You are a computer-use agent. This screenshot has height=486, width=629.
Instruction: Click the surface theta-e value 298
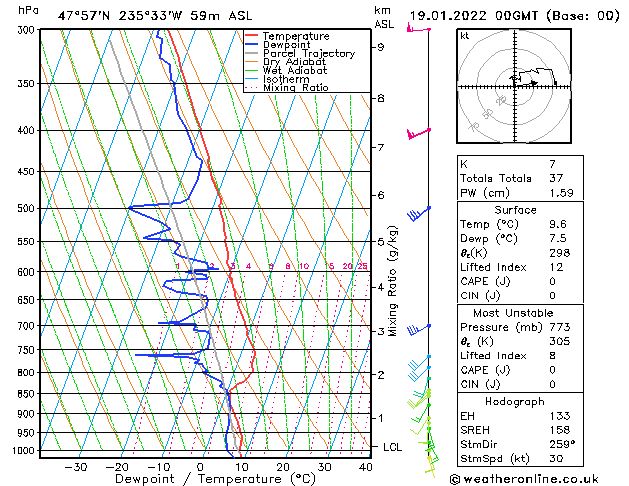click(560, 253)
